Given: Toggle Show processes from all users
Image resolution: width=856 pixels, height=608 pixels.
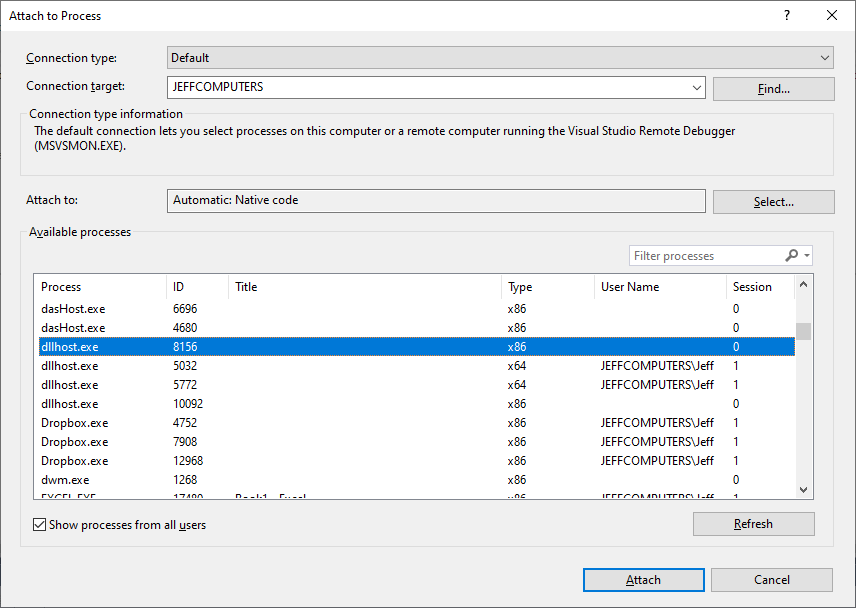Looking at the screenshot, I should (39, 523).
